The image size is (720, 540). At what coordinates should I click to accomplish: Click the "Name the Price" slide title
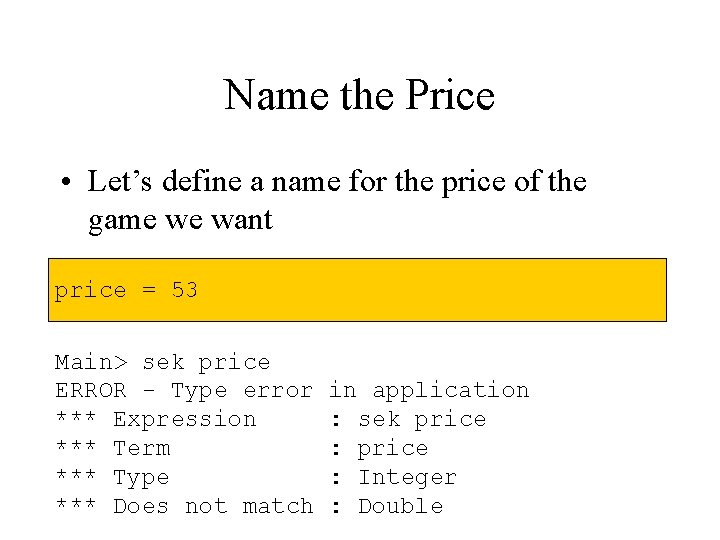pyautogui.click(x=359, y=96)
